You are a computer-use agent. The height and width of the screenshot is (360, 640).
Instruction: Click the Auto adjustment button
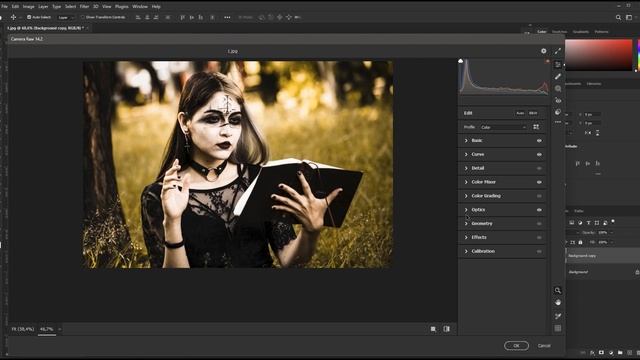pos(520,113)
